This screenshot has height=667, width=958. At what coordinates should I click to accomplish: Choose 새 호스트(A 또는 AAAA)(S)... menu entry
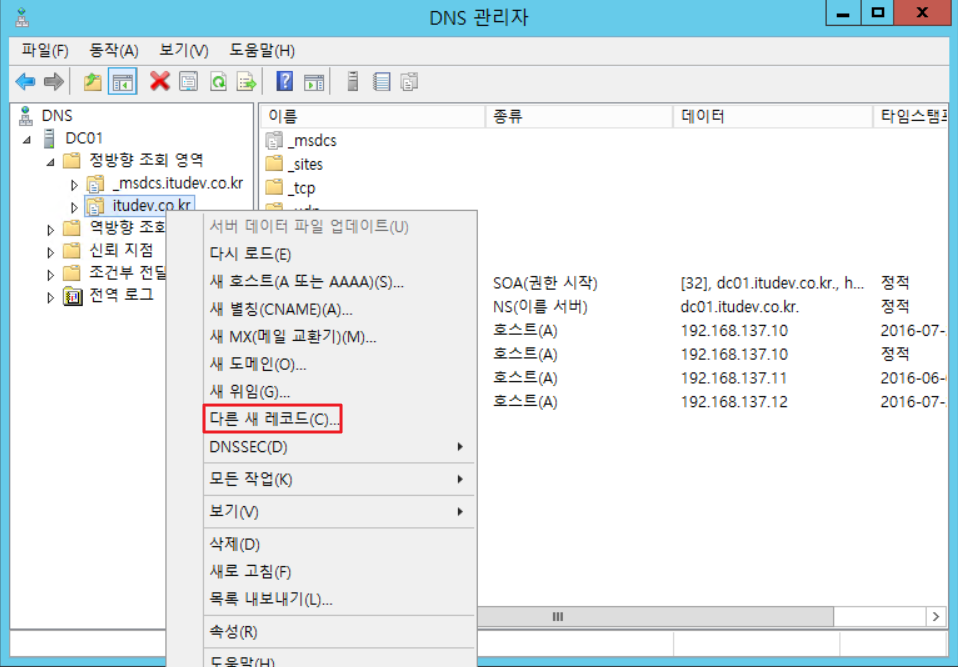point(306,282)
